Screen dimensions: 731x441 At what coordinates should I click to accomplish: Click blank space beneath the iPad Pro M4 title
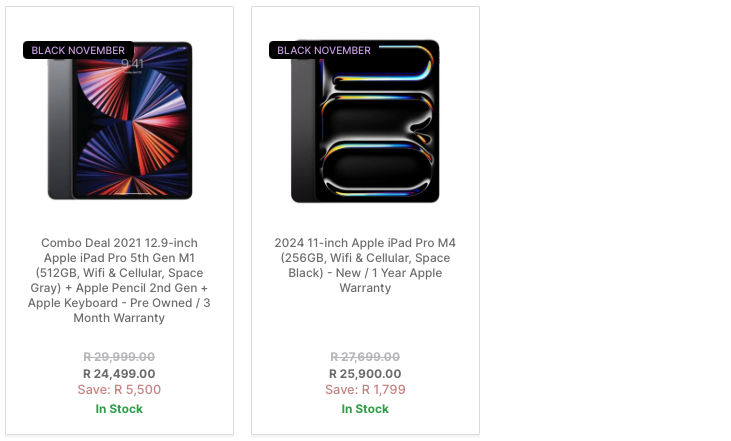365,322
